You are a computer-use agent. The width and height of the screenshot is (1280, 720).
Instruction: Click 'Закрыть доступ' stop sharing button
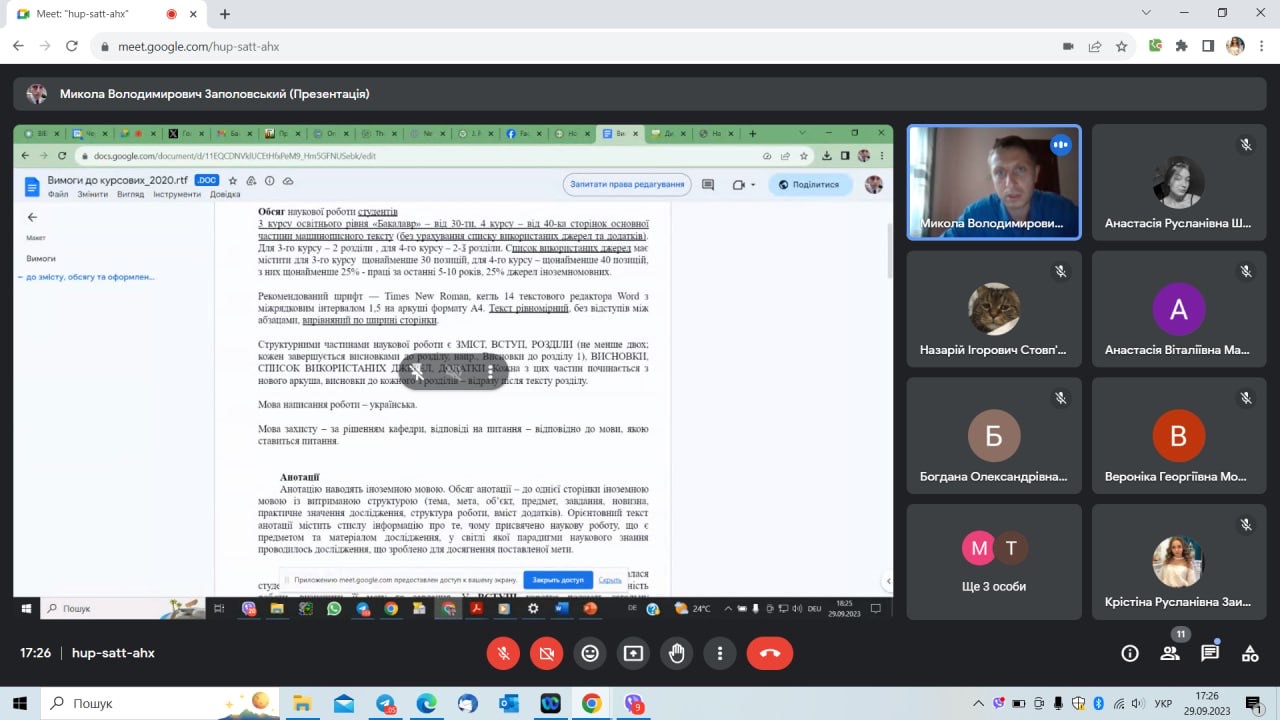tap(558, 580)
